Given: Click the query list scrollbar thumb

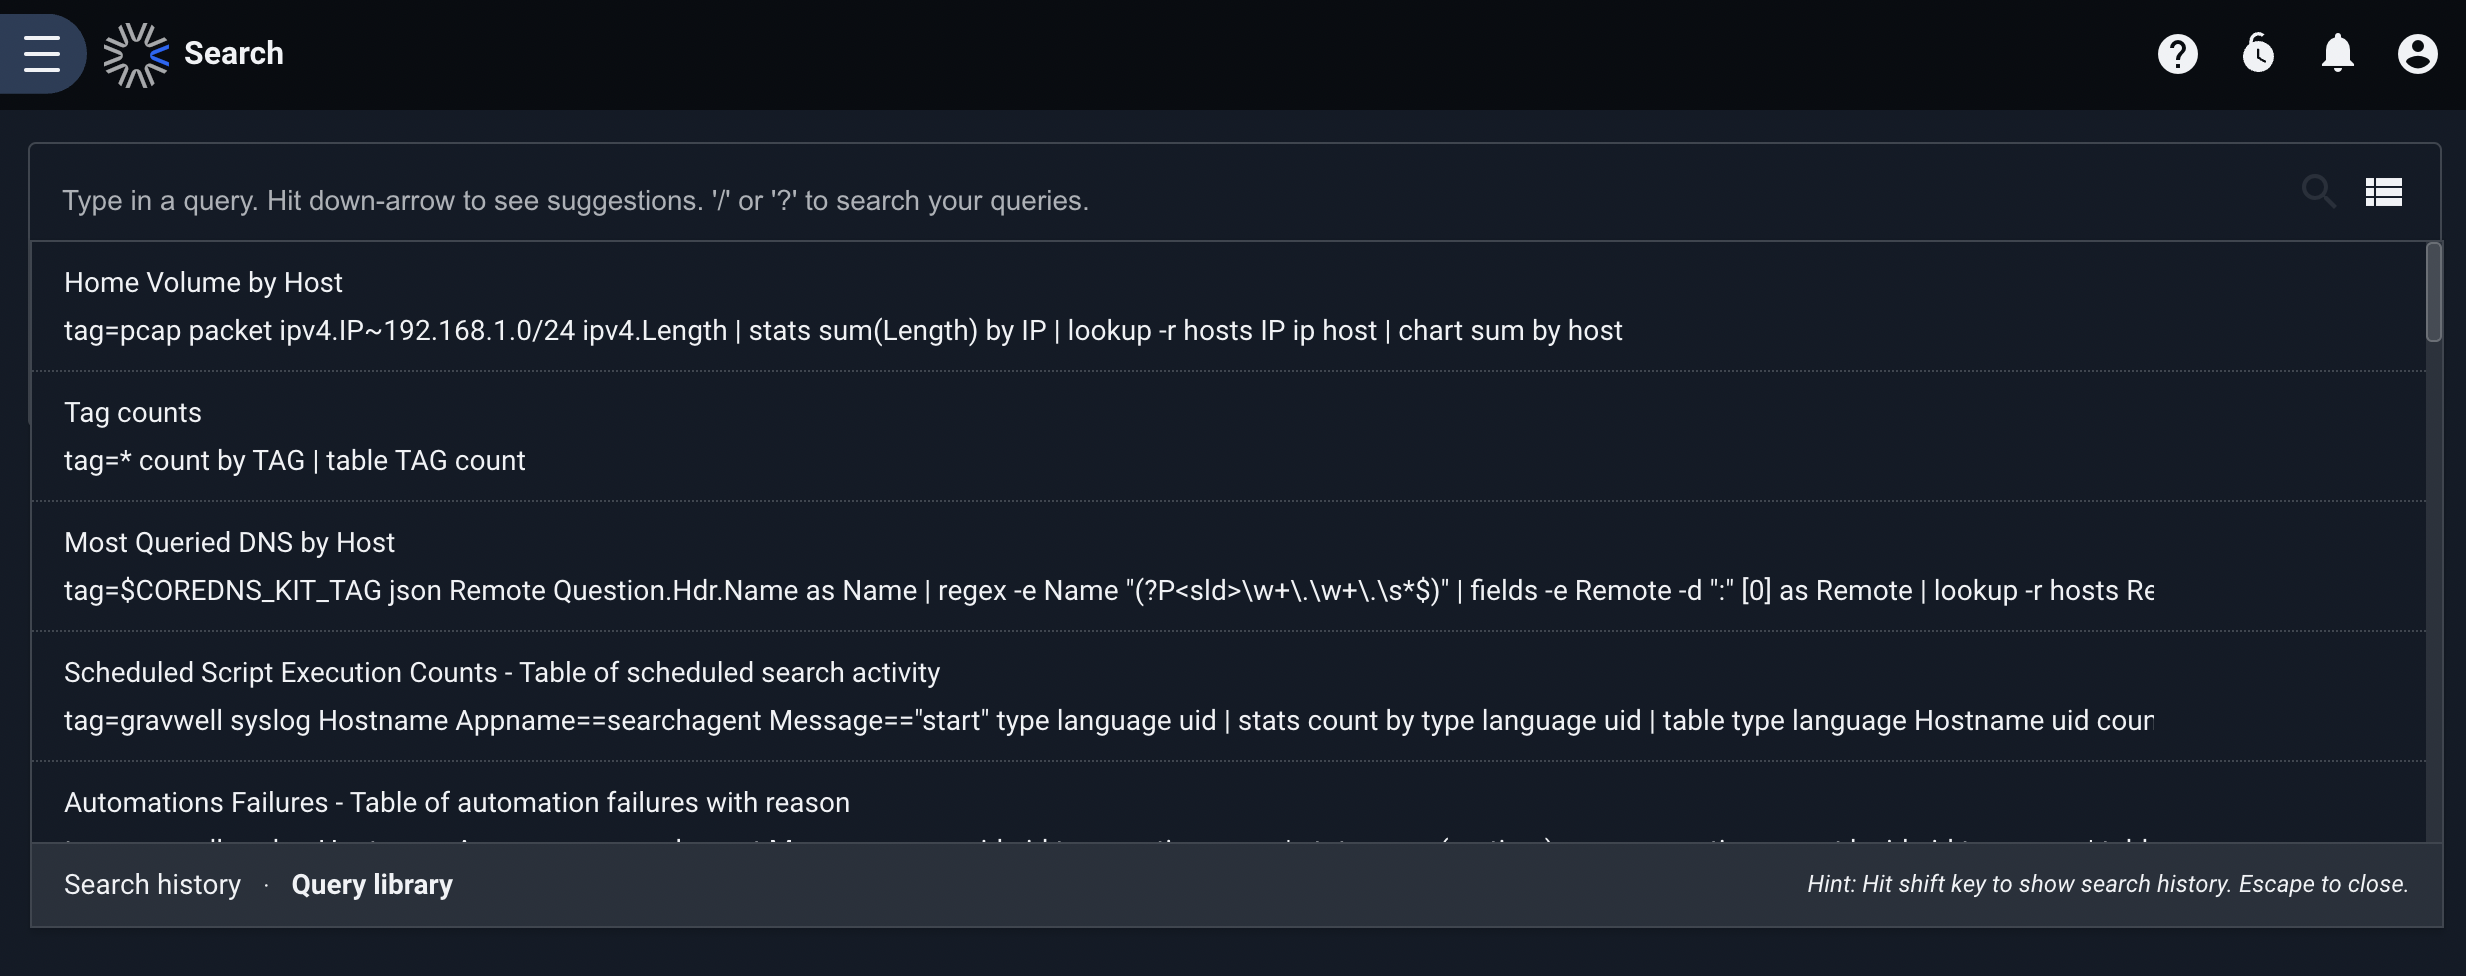Looking at the screenshot, I should point(2434,292).
